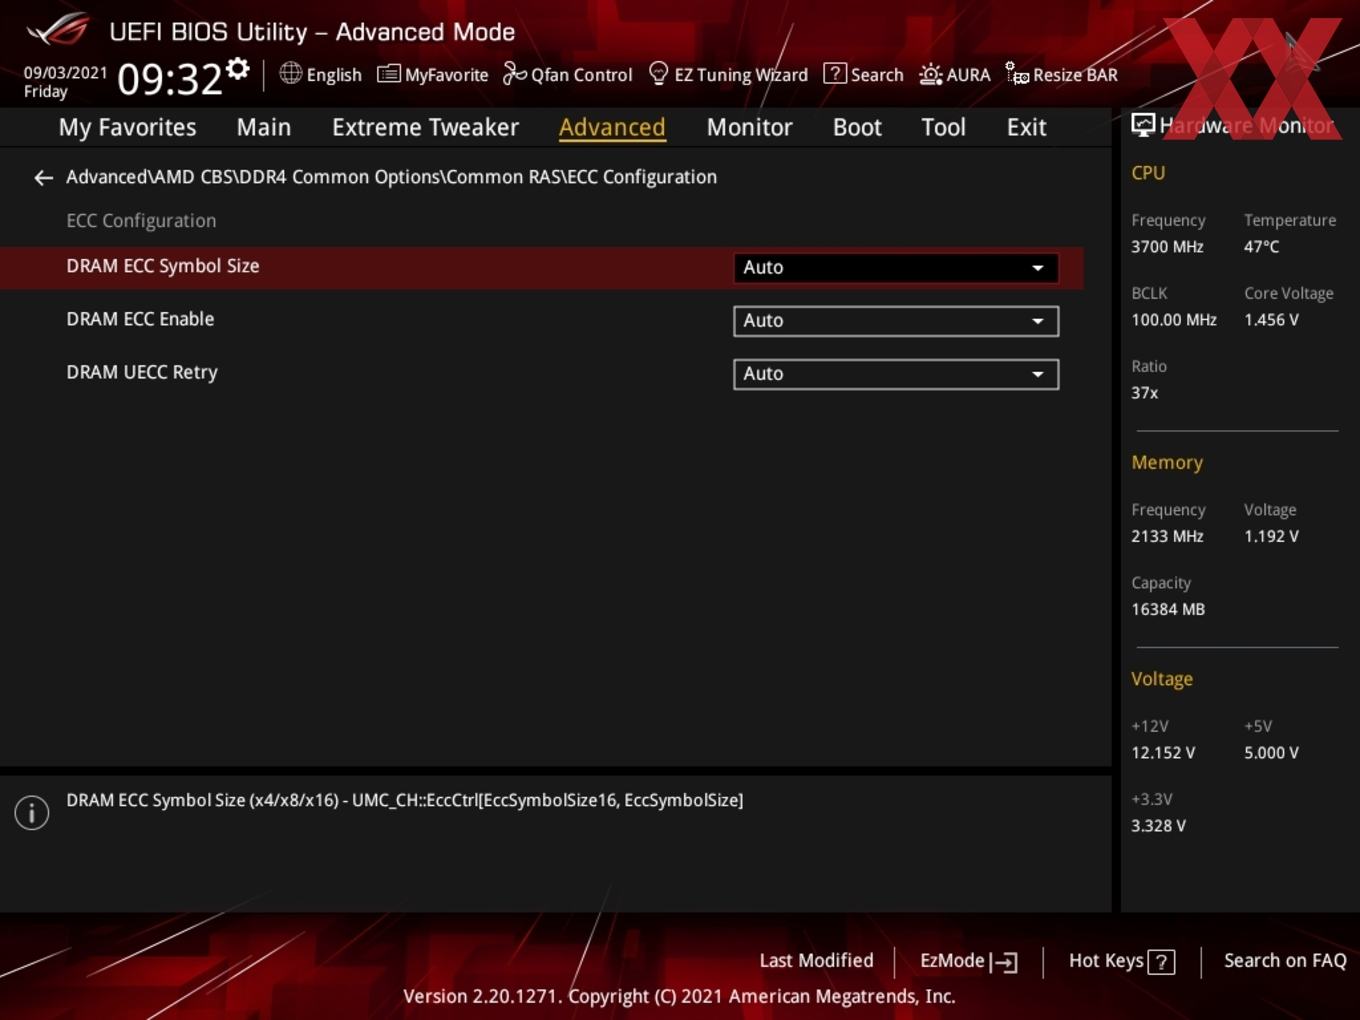Click the Search question mark icon

click(834, 73)
